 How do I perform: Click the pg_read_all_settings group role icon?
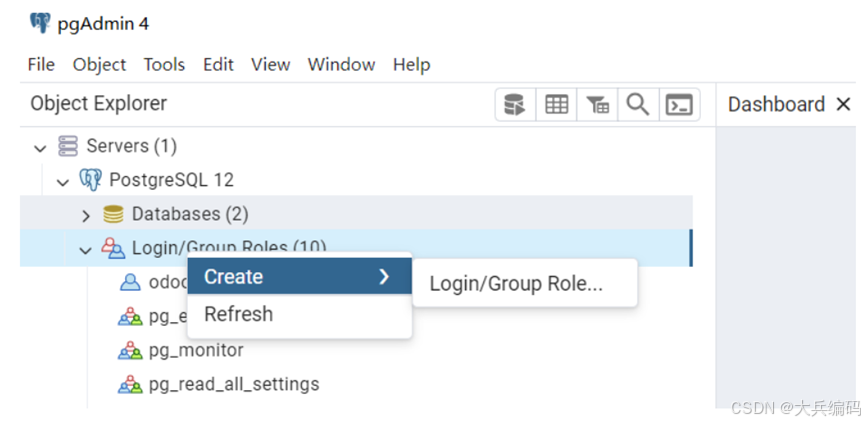130,384
